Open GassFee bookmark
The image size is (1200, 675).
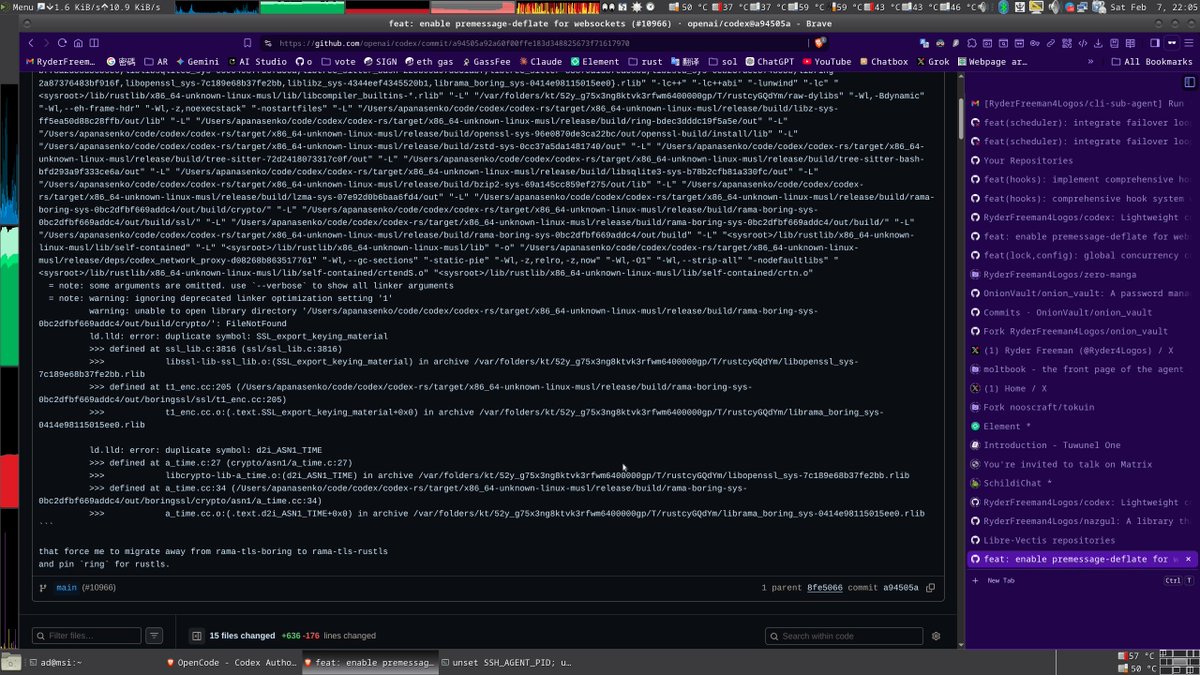point(485,61)
